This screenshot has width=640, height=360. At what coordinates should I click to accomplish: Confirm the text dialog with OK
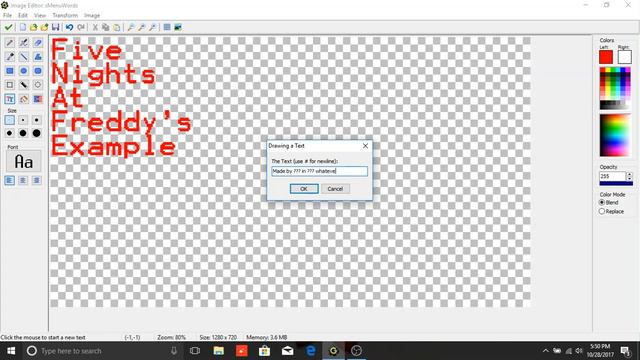coord(304,189)
